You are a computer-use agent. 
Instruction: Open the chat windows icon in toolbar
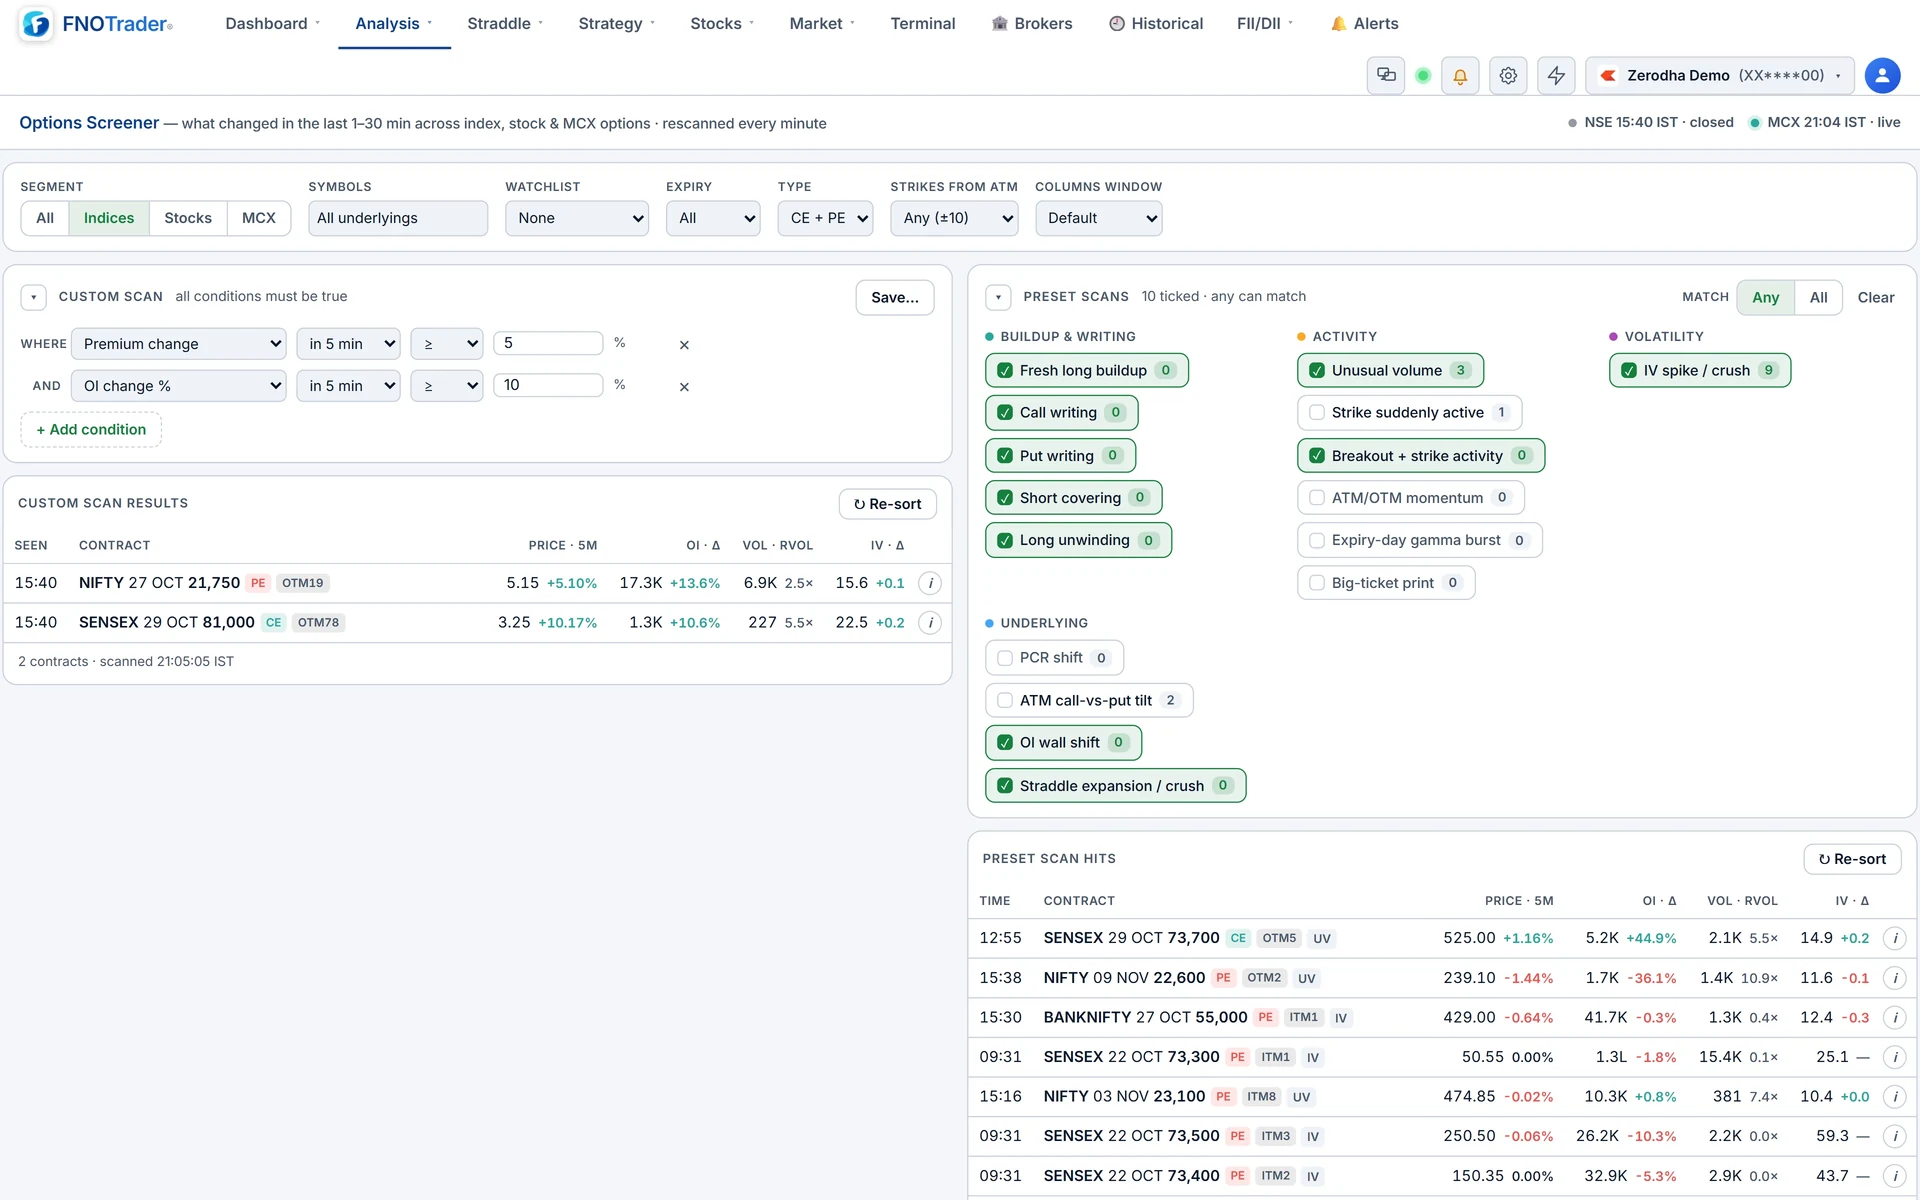pos(1386,75)
